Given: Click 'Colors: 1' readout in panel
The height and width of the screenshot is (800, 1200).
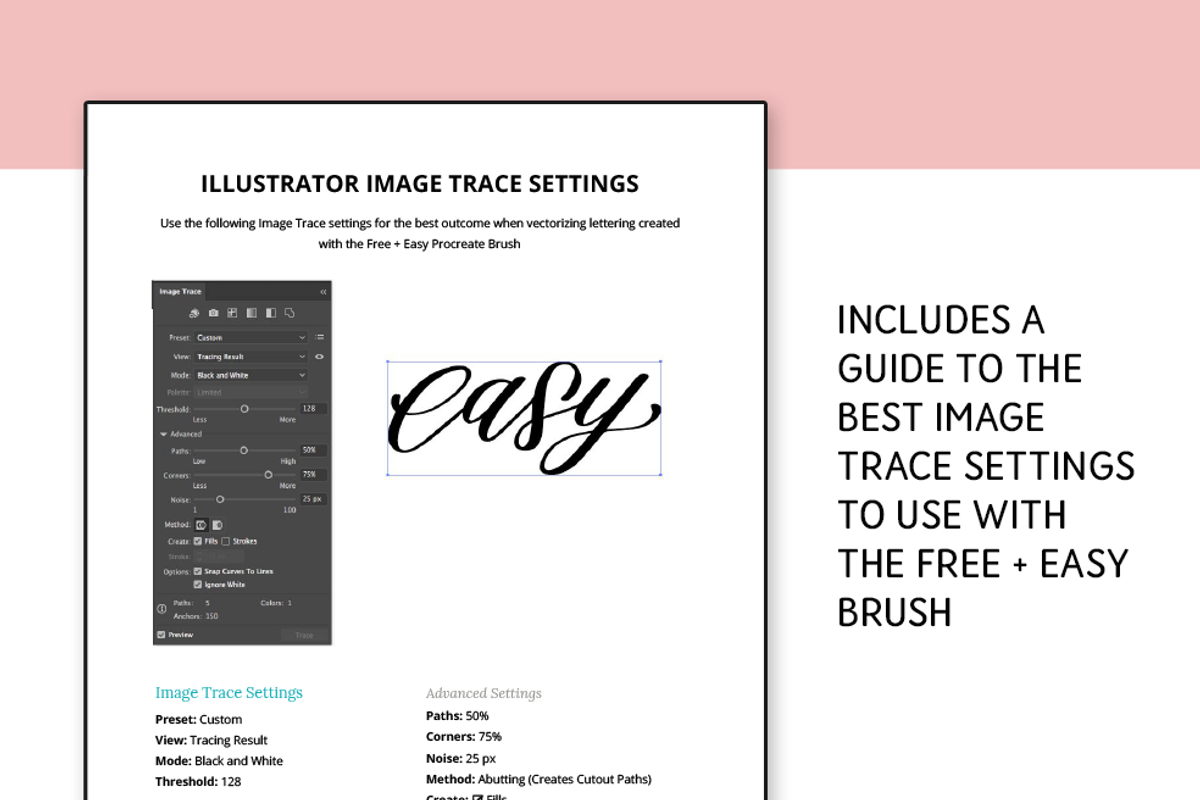Looking at the screenshot, I should pyautogui.click(x=276, y=603).
